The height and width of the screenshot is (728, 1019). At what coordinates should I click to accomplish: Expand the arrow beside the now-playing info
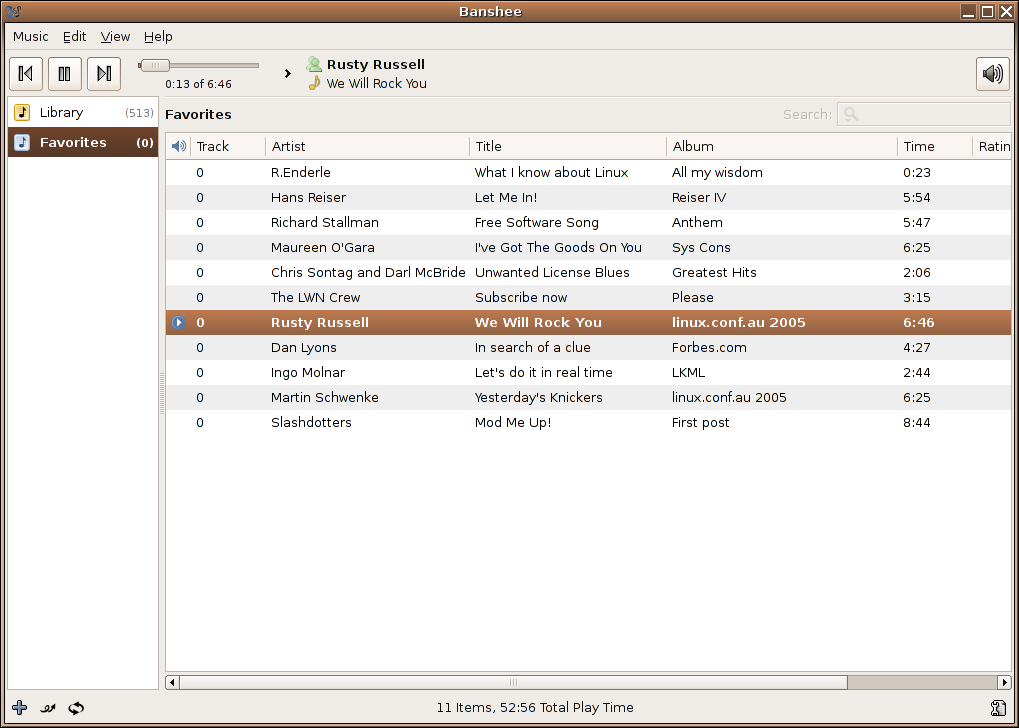point(288,74)
